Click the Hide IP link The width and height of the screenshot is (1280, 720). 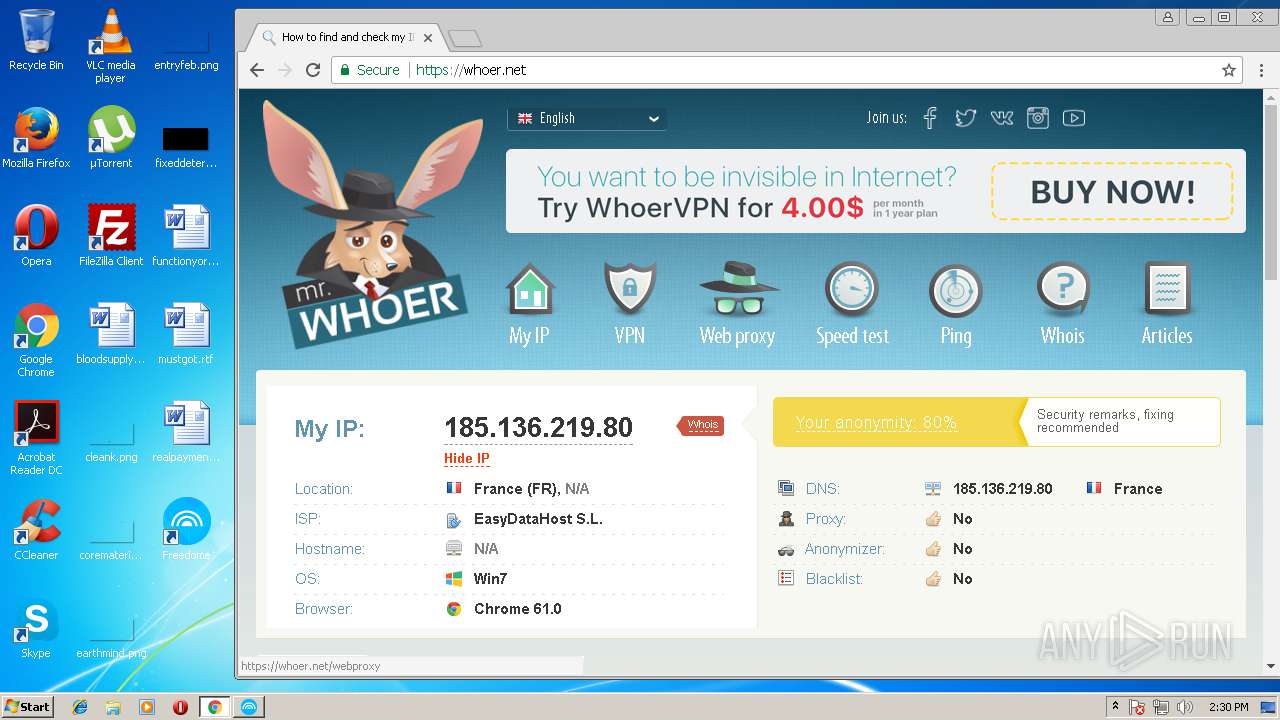pos(467,459)
